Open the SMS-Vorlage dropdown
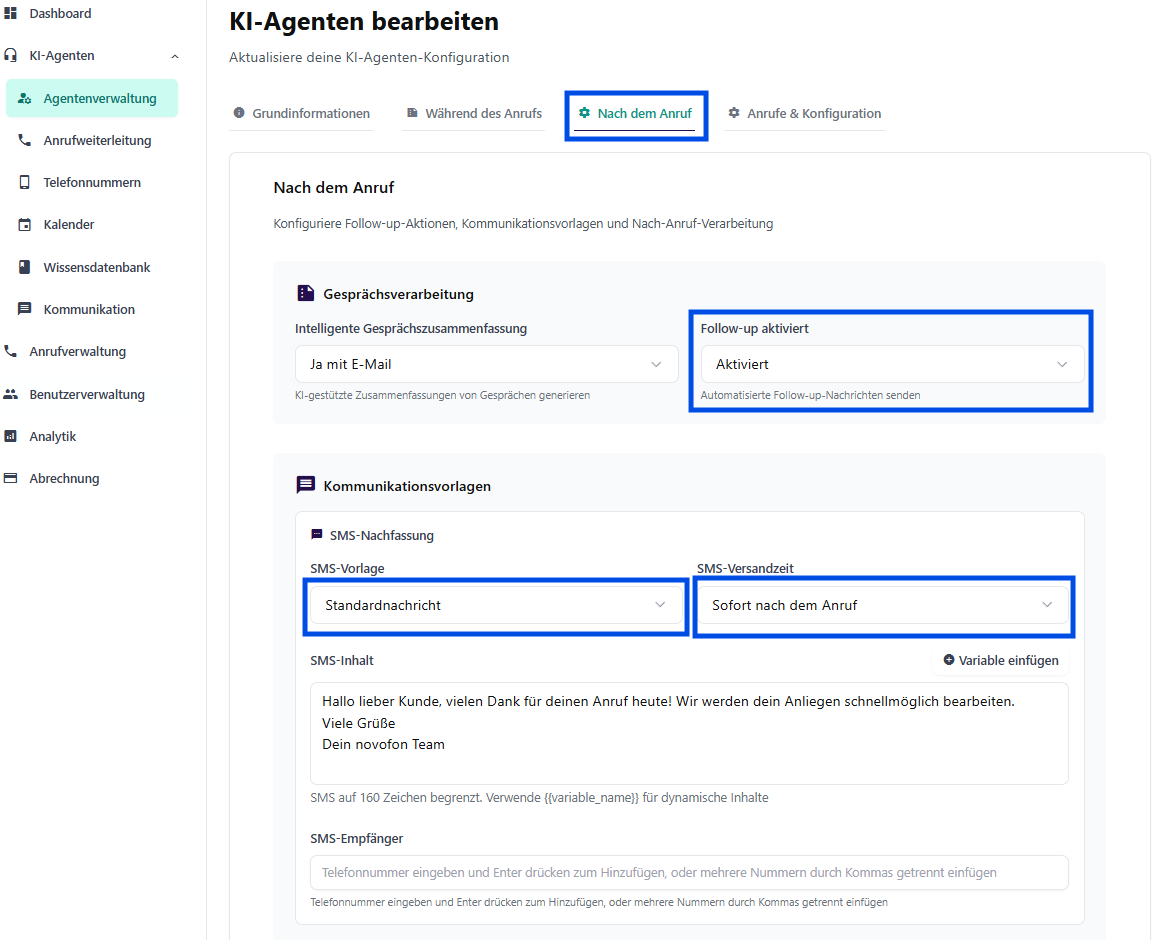This screenshot has height=940, width=1173. click(495, 605)
